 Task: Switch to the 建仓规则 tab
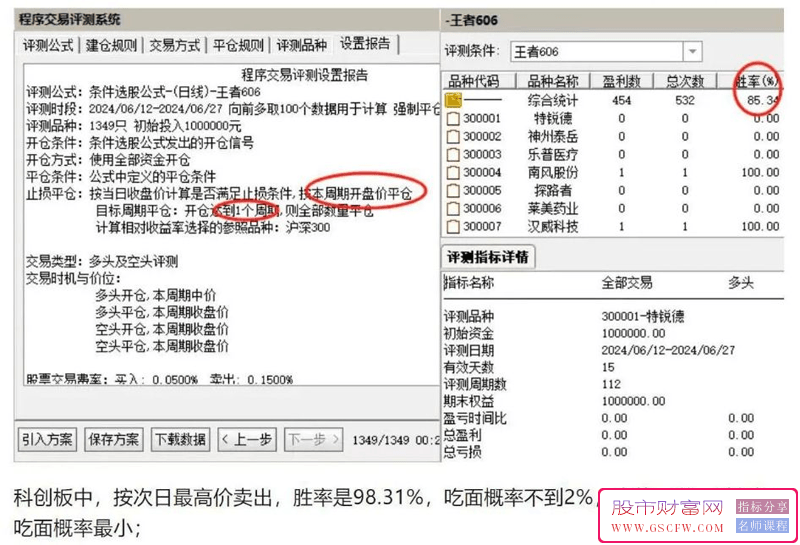[112, 45]
